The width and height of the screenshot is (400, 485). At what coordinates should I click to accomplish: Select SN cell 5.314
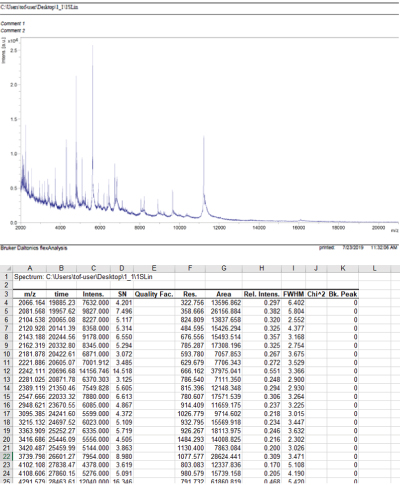click(122, 328)
